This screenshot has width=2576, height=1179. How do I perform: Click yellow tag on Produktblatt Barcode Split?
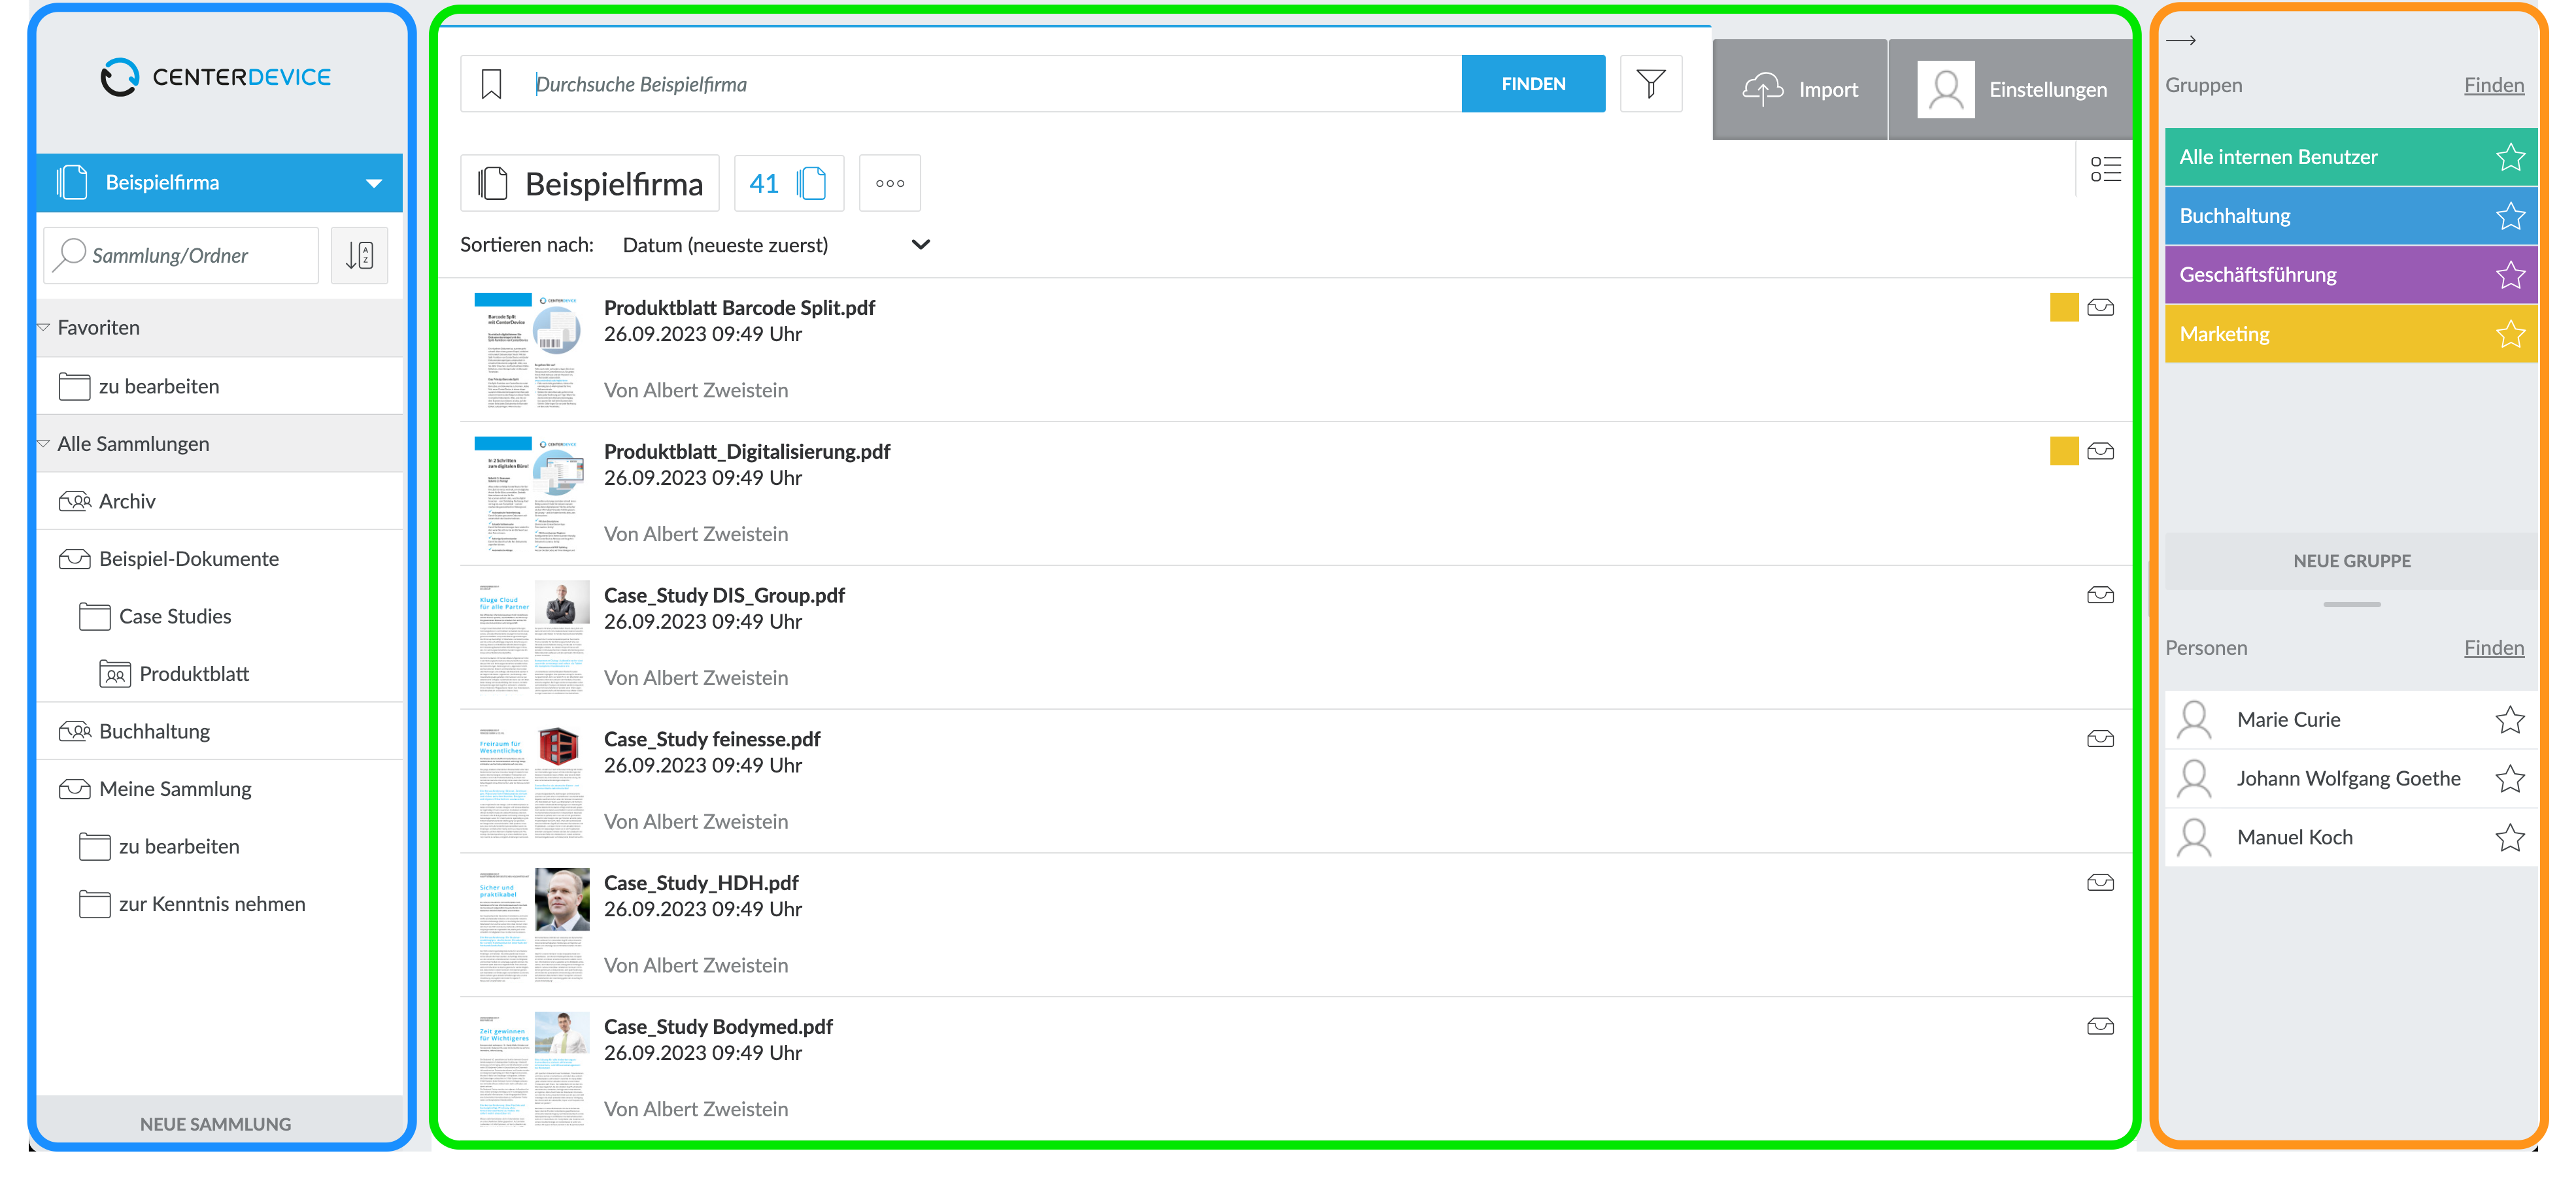(2063, 307)
